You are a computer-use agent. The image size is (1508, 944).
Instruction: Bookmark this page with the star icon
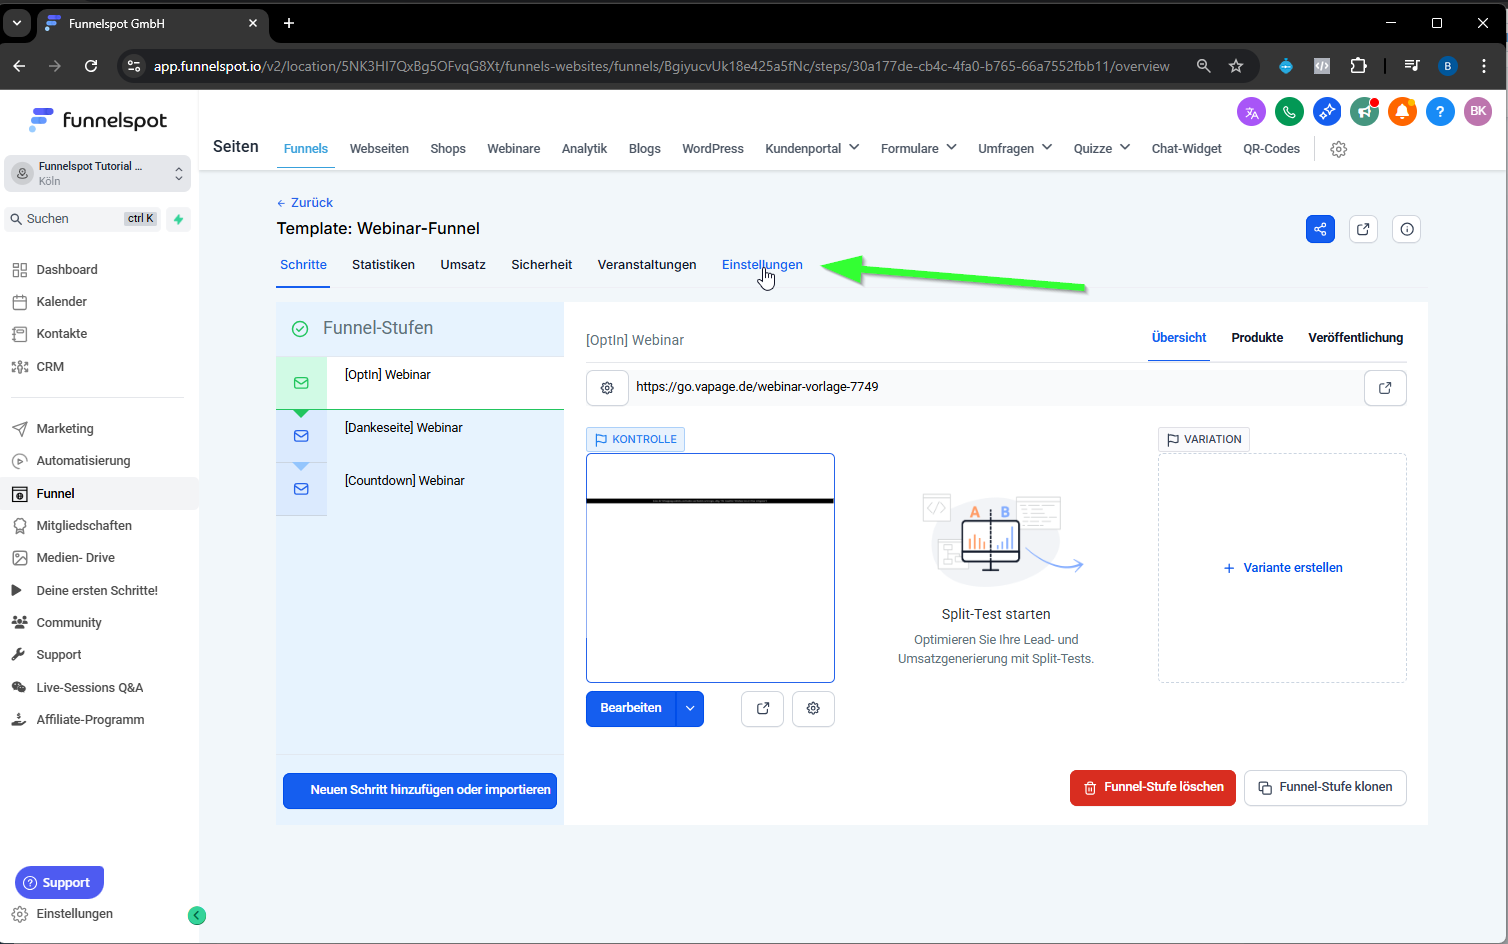1236,66
